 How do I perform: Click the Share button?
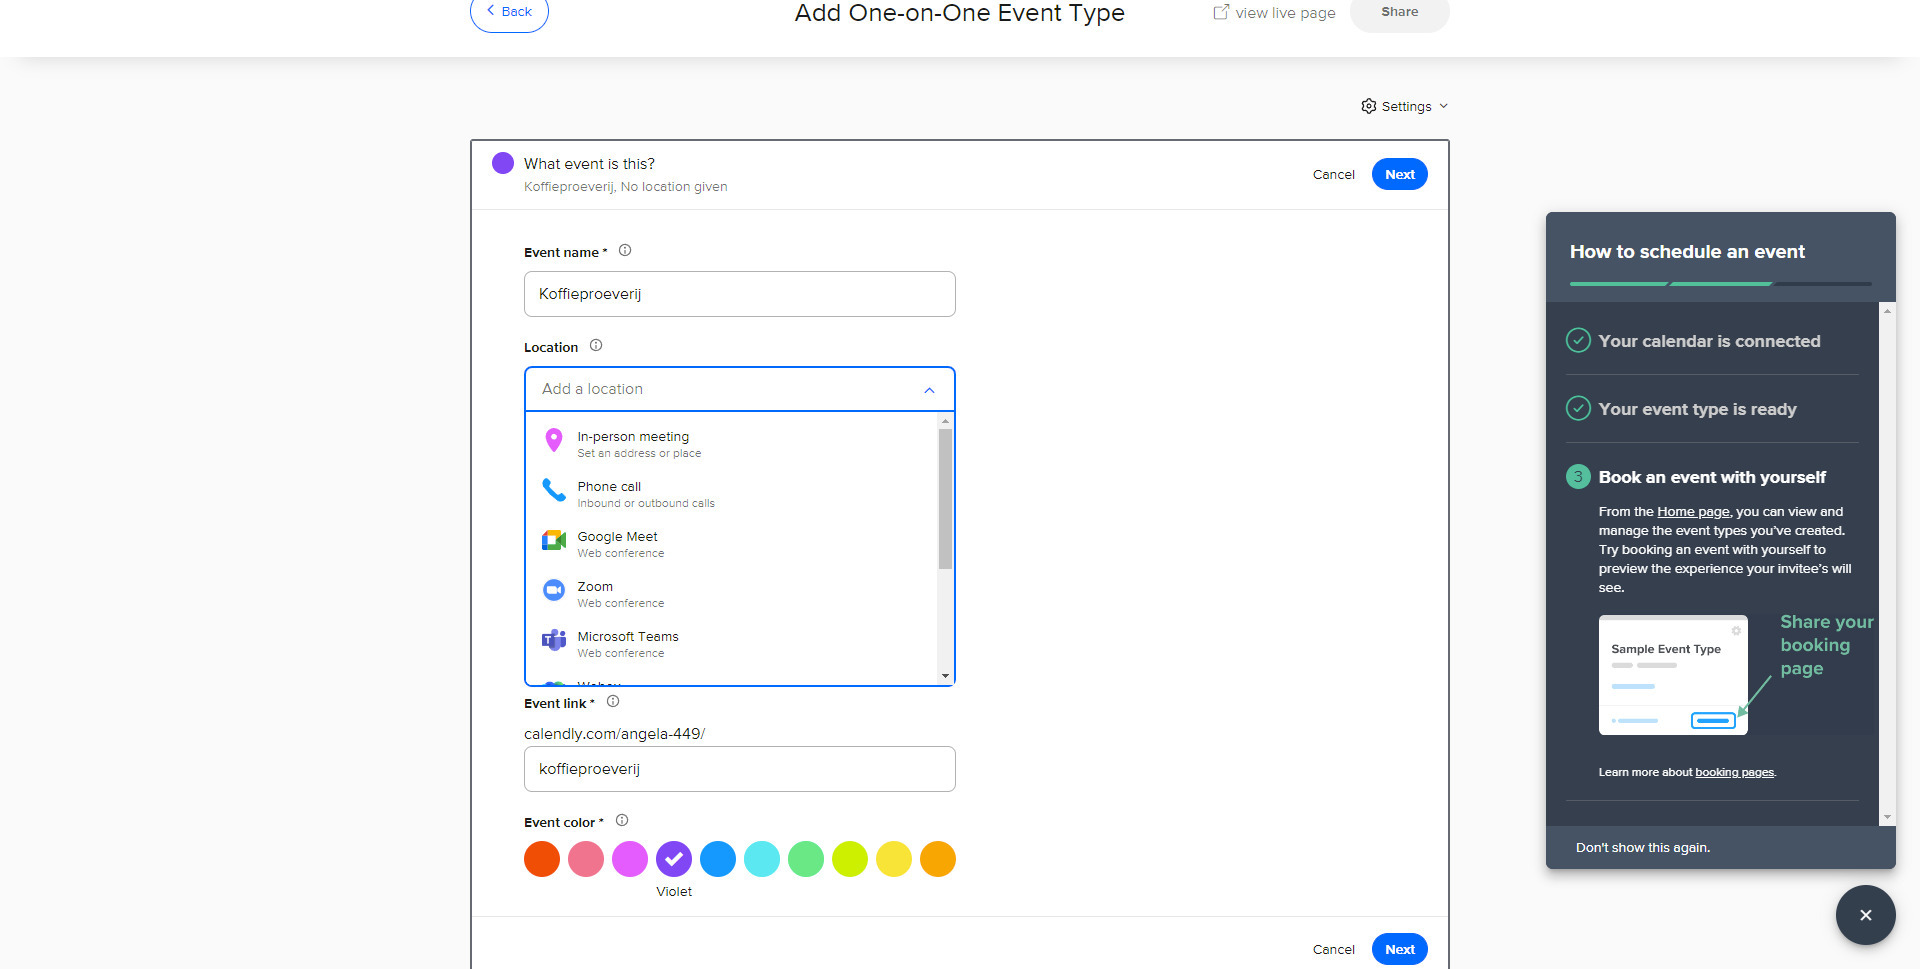(1399, 12)
